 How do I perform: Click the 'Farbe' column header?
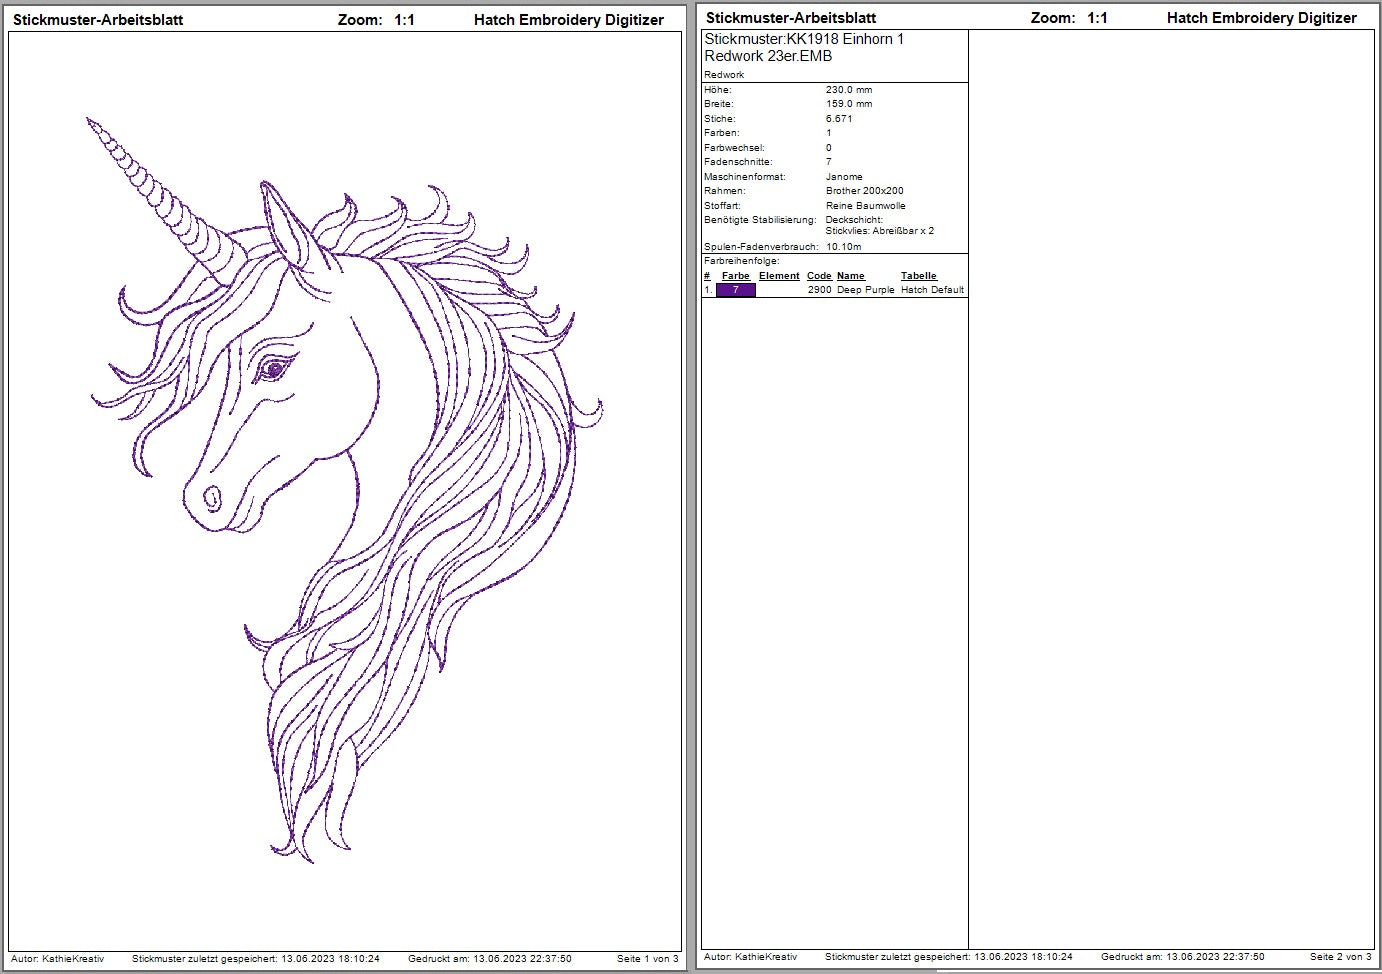point(736,276)
